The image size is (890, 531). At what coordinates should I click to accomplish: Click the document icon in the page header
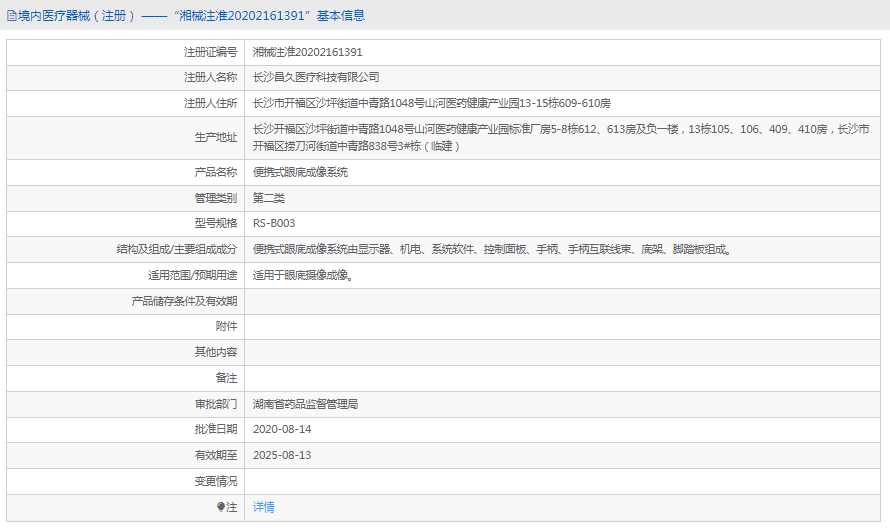(x=11, y=16)
